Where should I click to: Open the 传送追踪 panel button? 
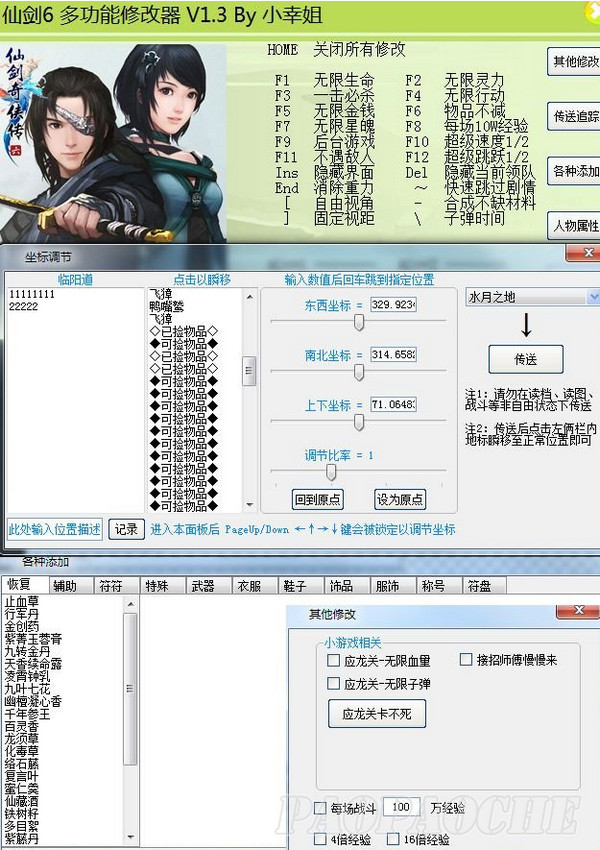(575, 116)
